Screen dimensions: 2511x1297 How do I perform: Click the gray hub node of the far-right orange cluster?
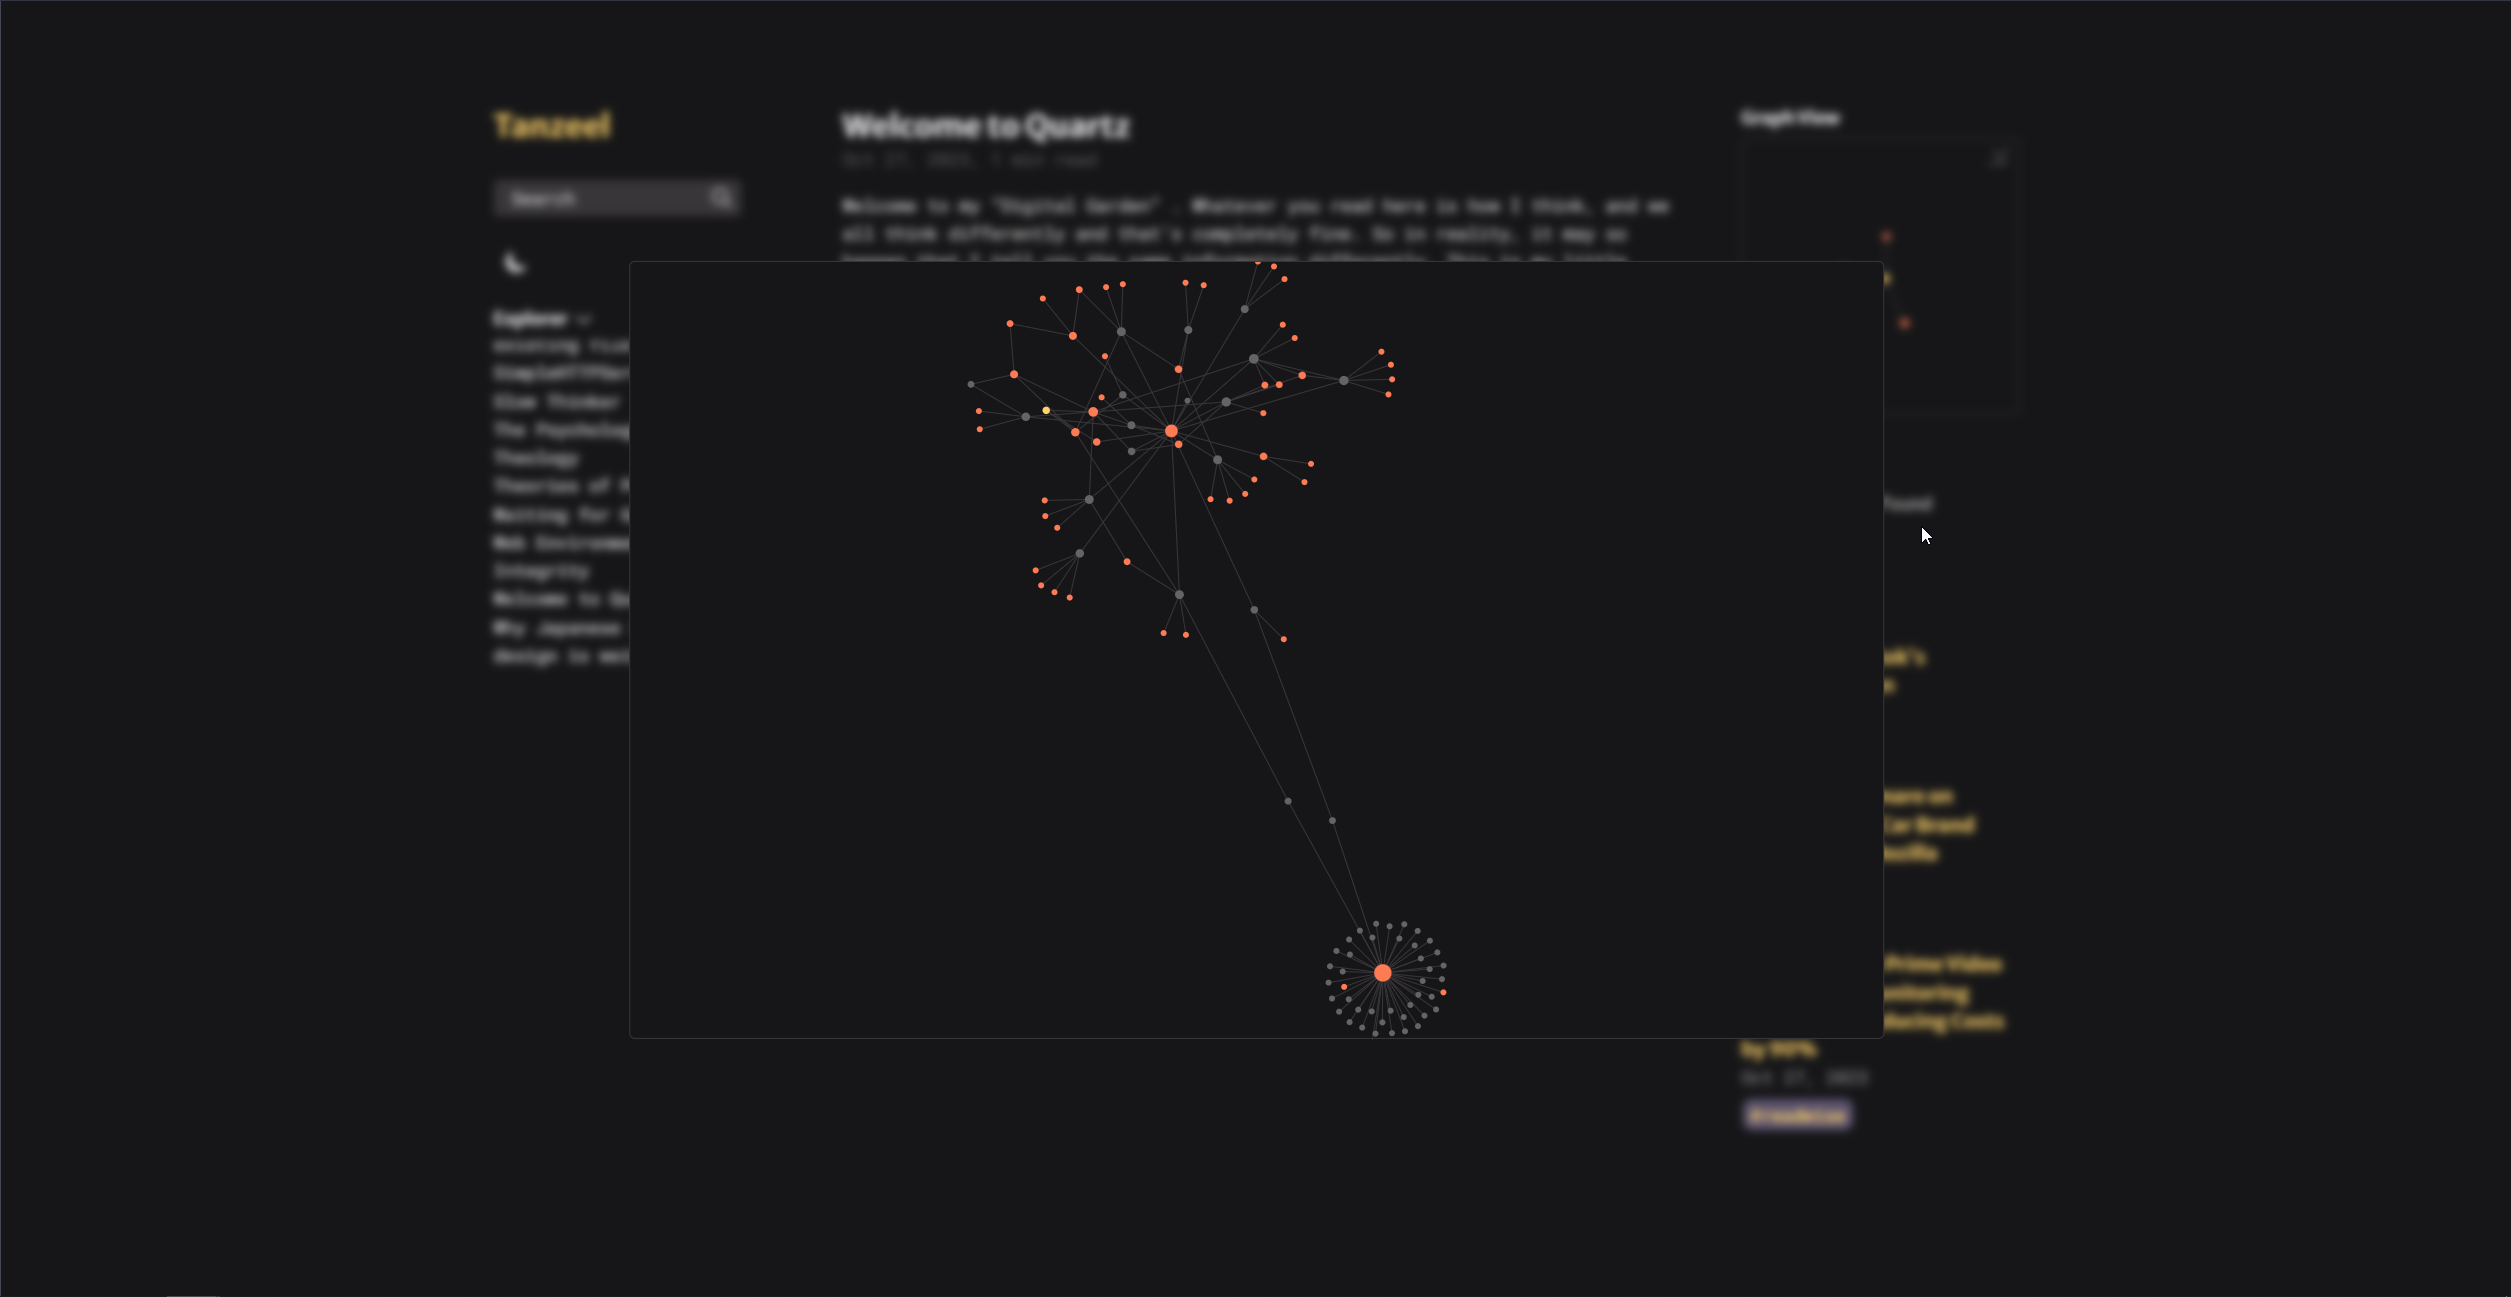click(1343, 380)
